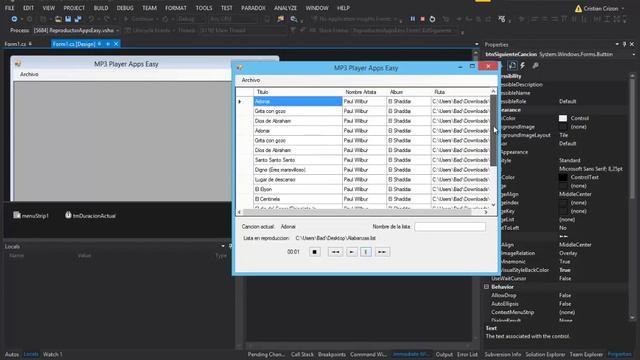Click the black ControlText color swatch

click(563, 177)
